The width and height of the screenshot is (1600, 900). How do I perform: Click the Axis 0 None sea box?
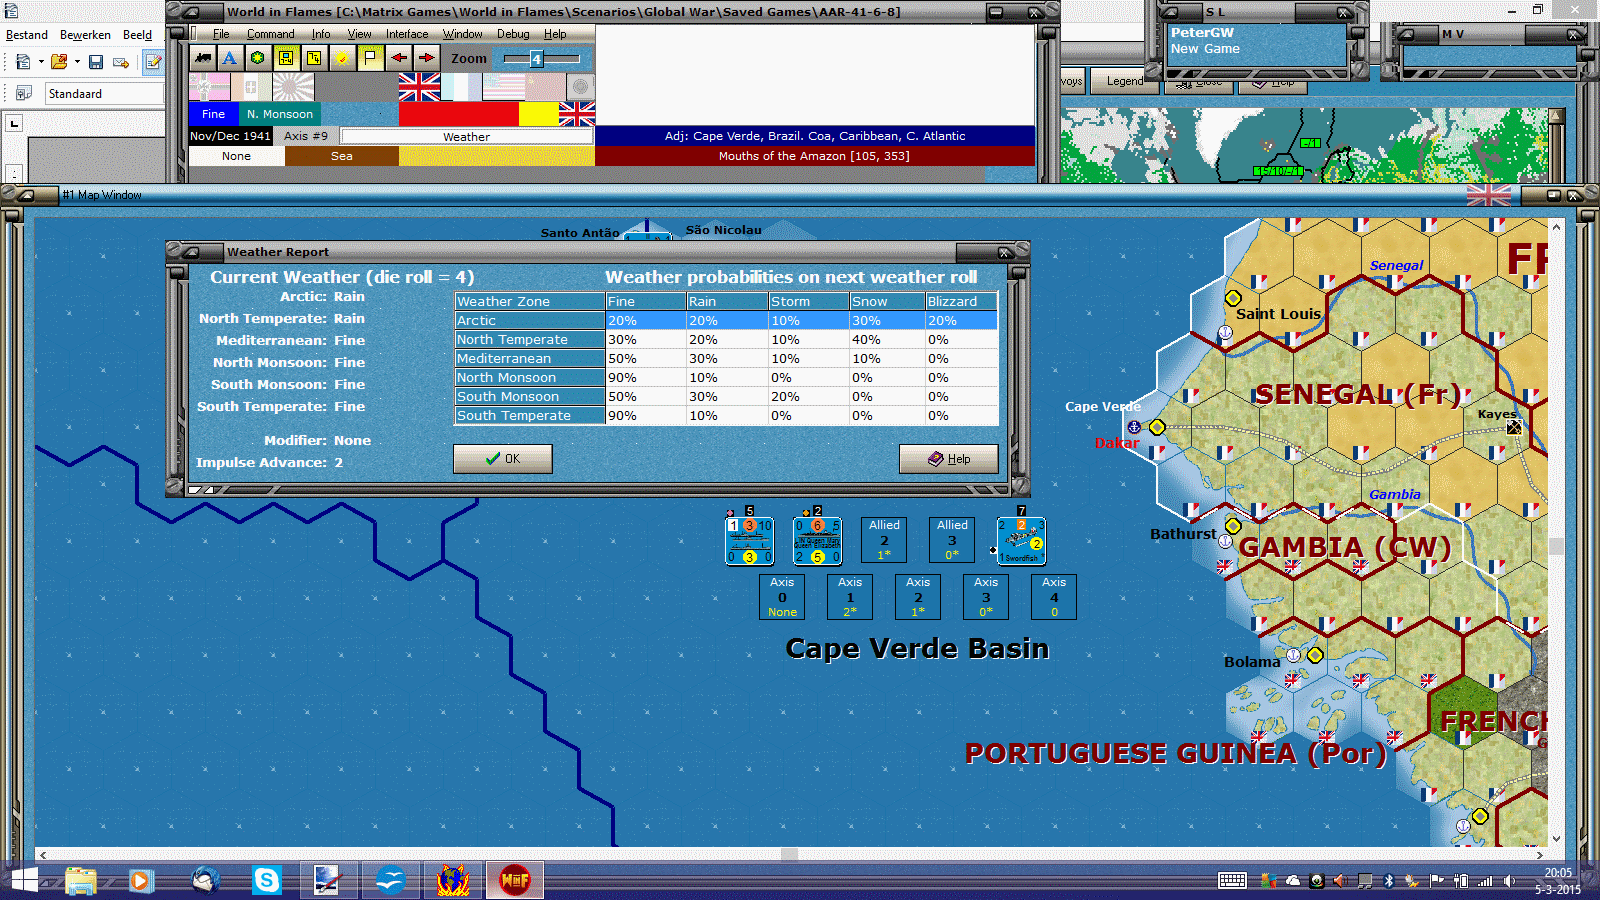(x=782, y=597)
